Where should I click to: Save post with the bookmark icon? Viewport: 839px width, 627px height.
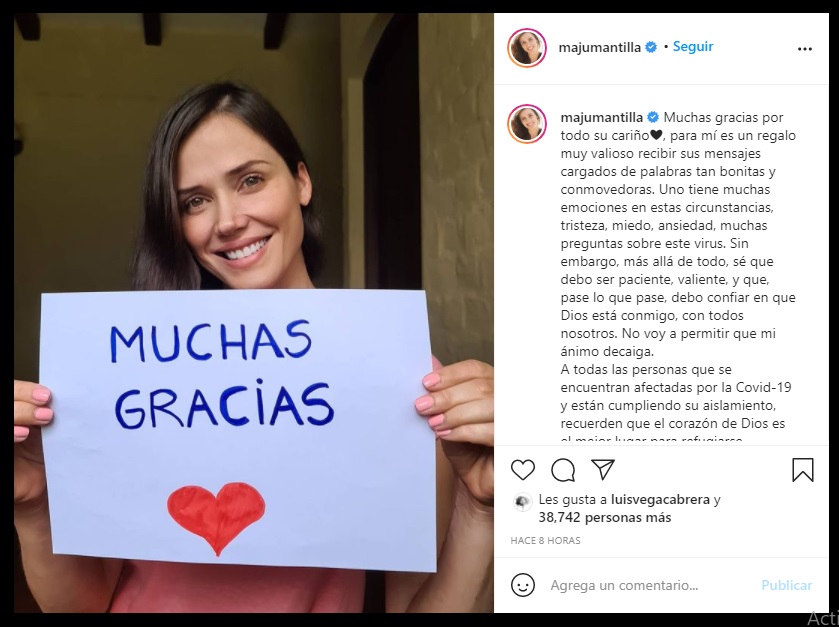click(803, 470)
